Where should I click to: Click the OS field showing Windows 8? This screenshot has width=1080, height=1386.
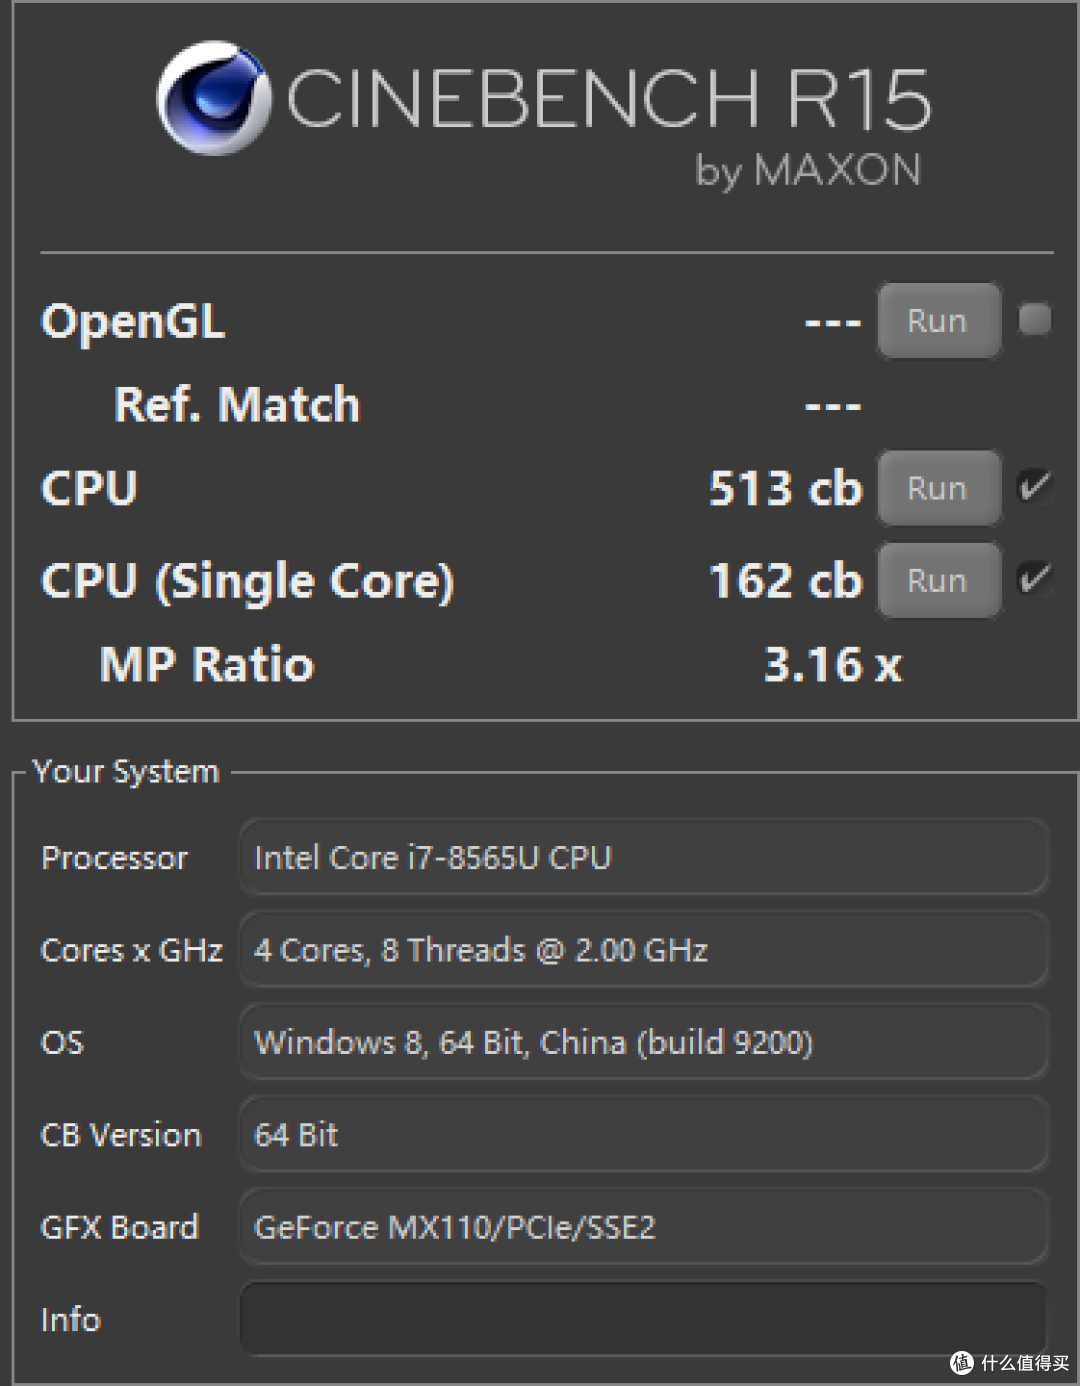pyautogui.click(x=643, y=1042)
